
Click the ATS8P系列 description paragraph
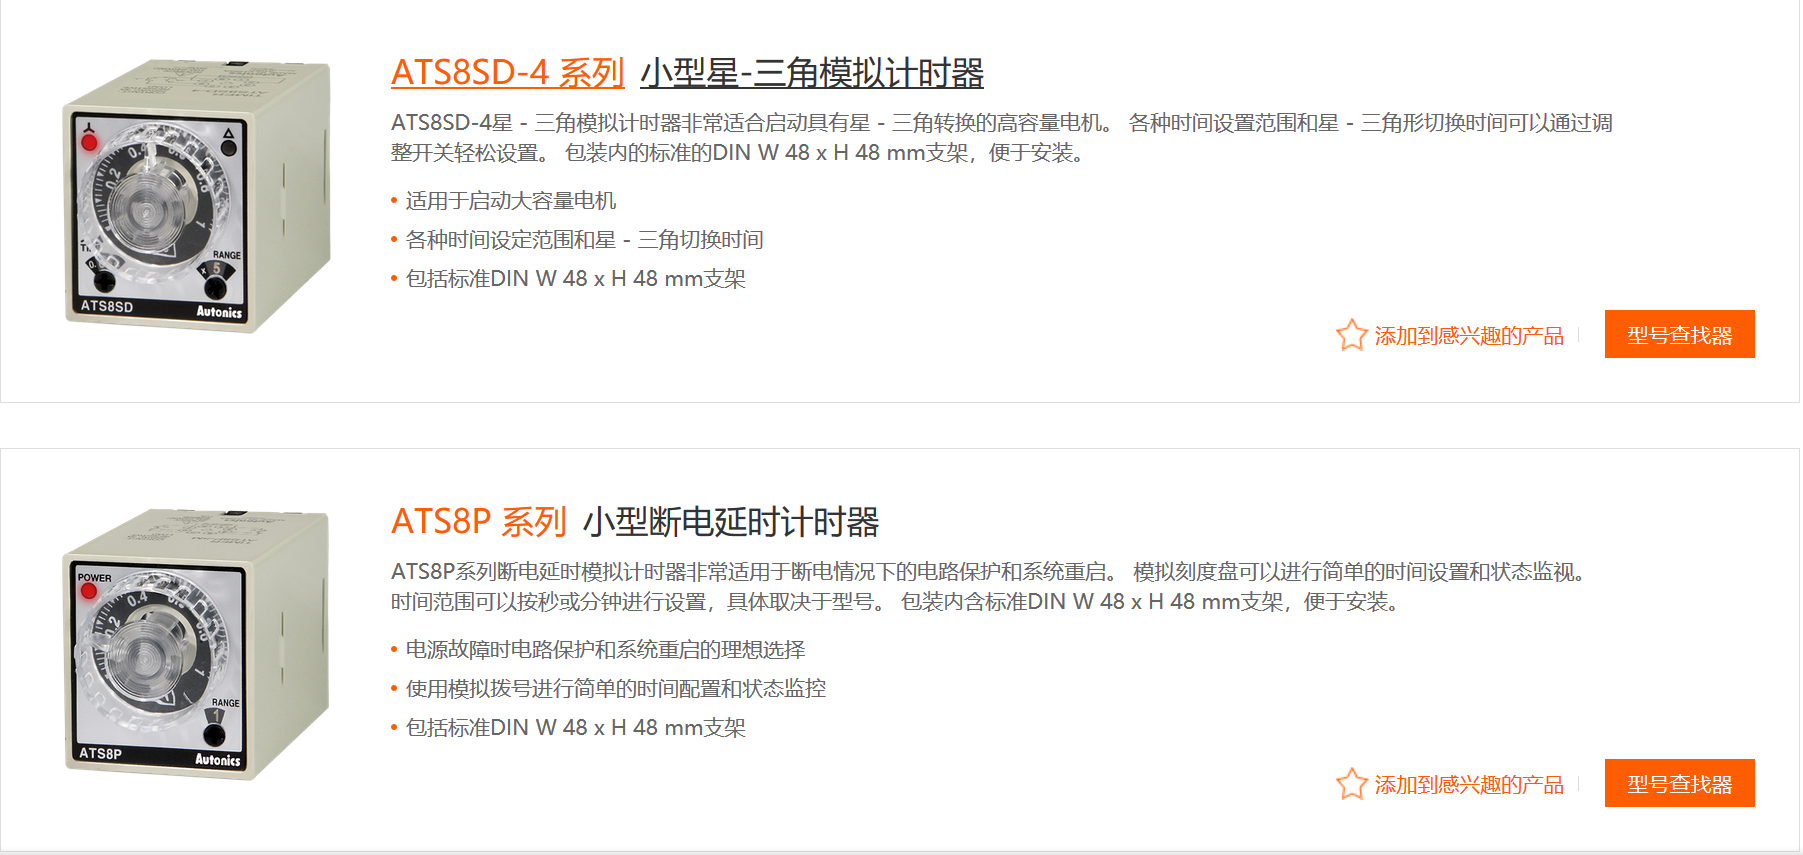[x=990, y=587]
